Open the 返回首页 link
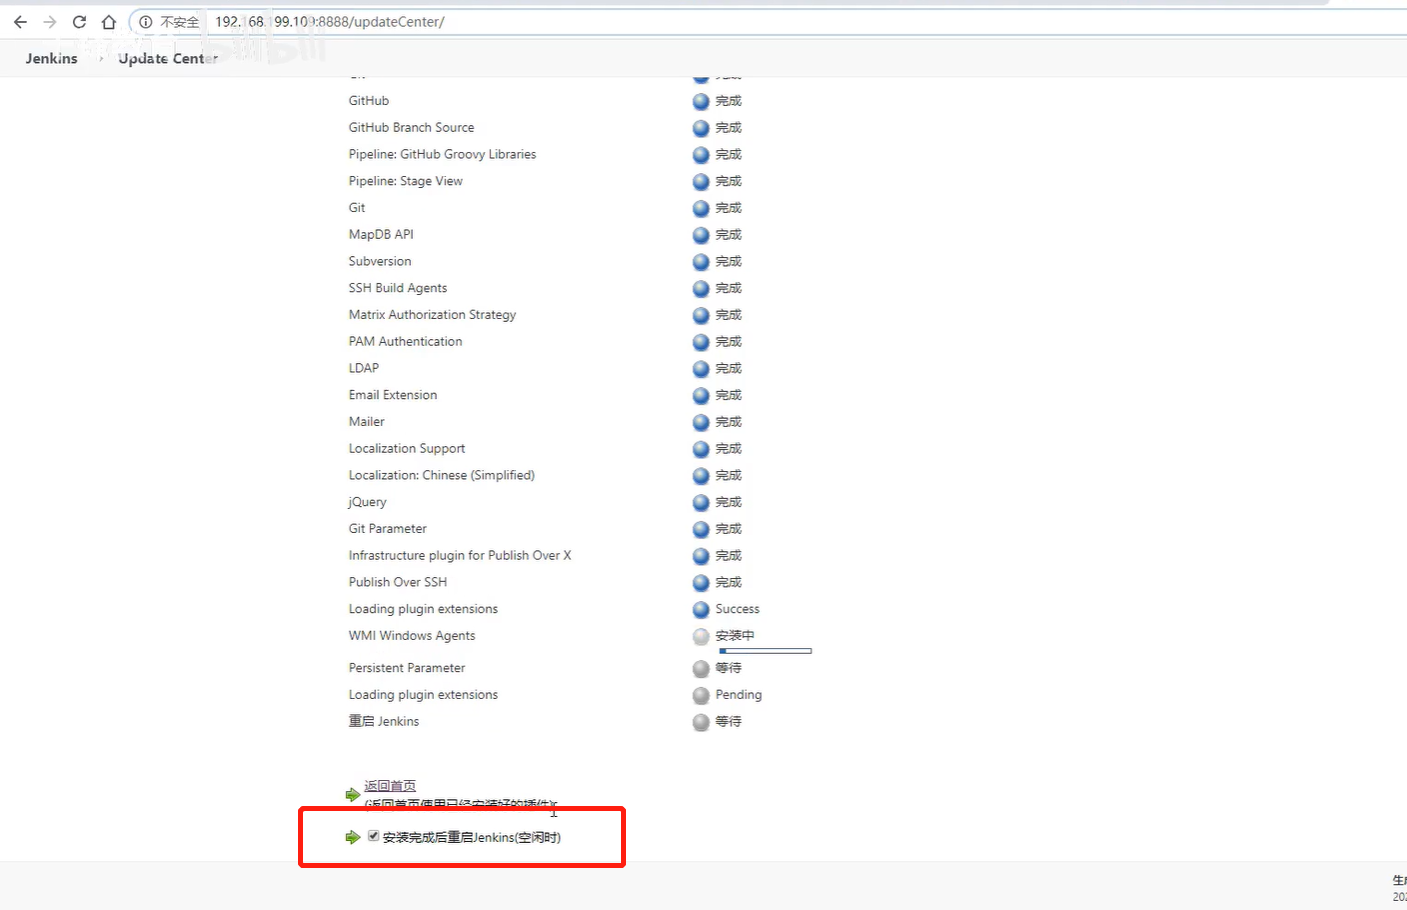This screenshot has width=1407, height=910. click(390, 786)
